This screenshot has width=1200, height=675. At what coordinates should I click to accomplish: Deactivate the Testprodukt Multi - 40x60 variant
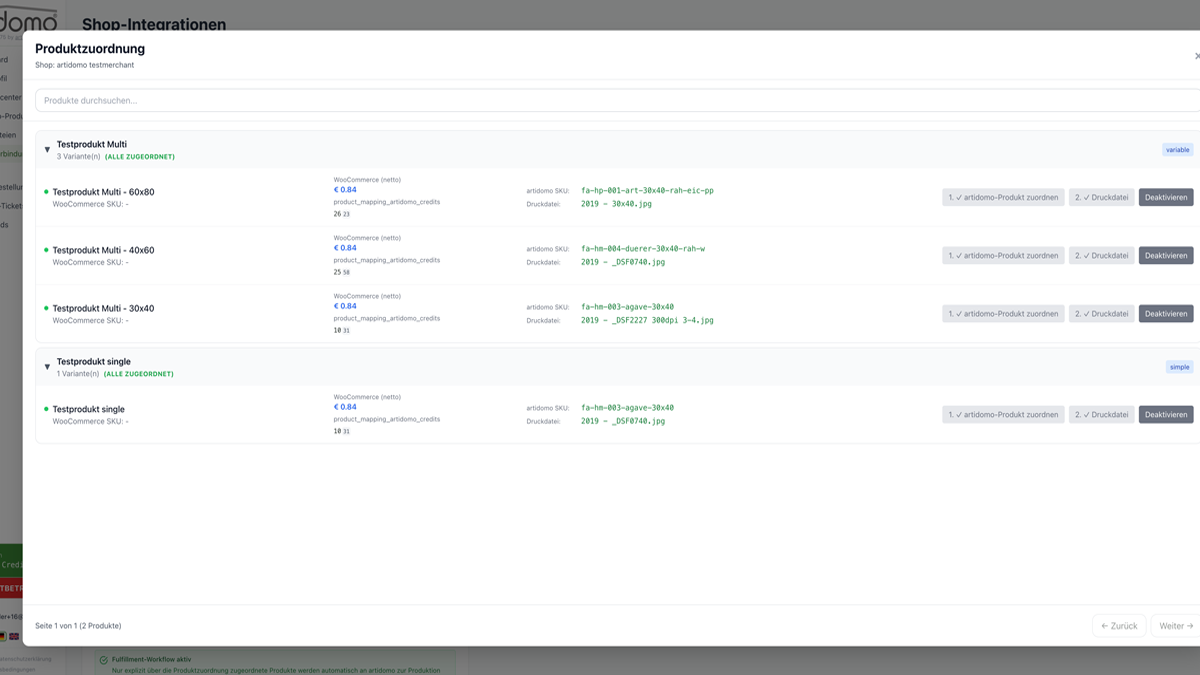click(x=1165, y=255)
